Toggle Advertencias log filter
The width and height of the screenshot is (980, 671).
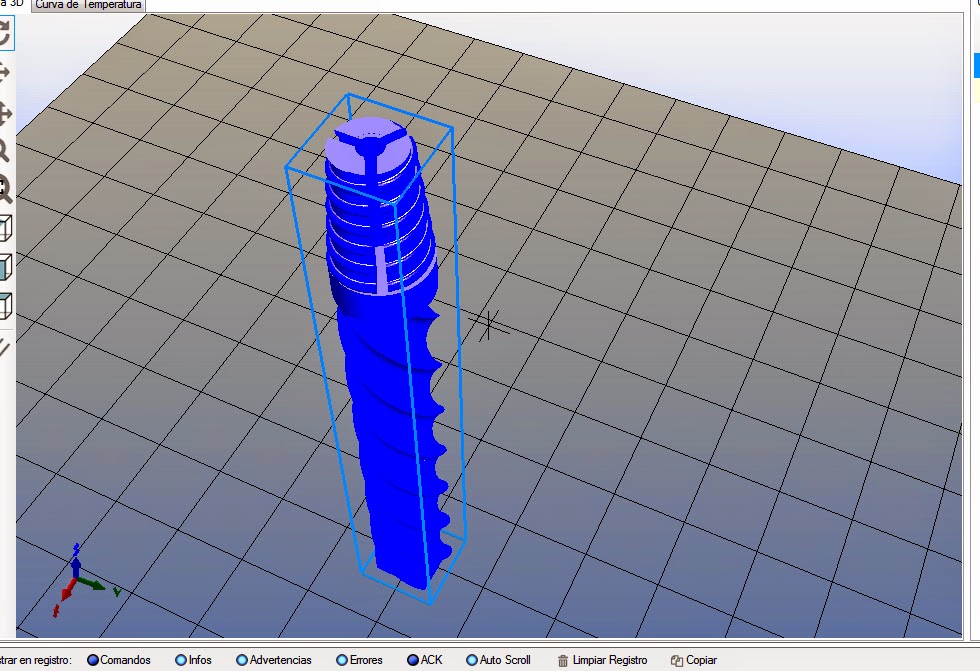(274, 660)
